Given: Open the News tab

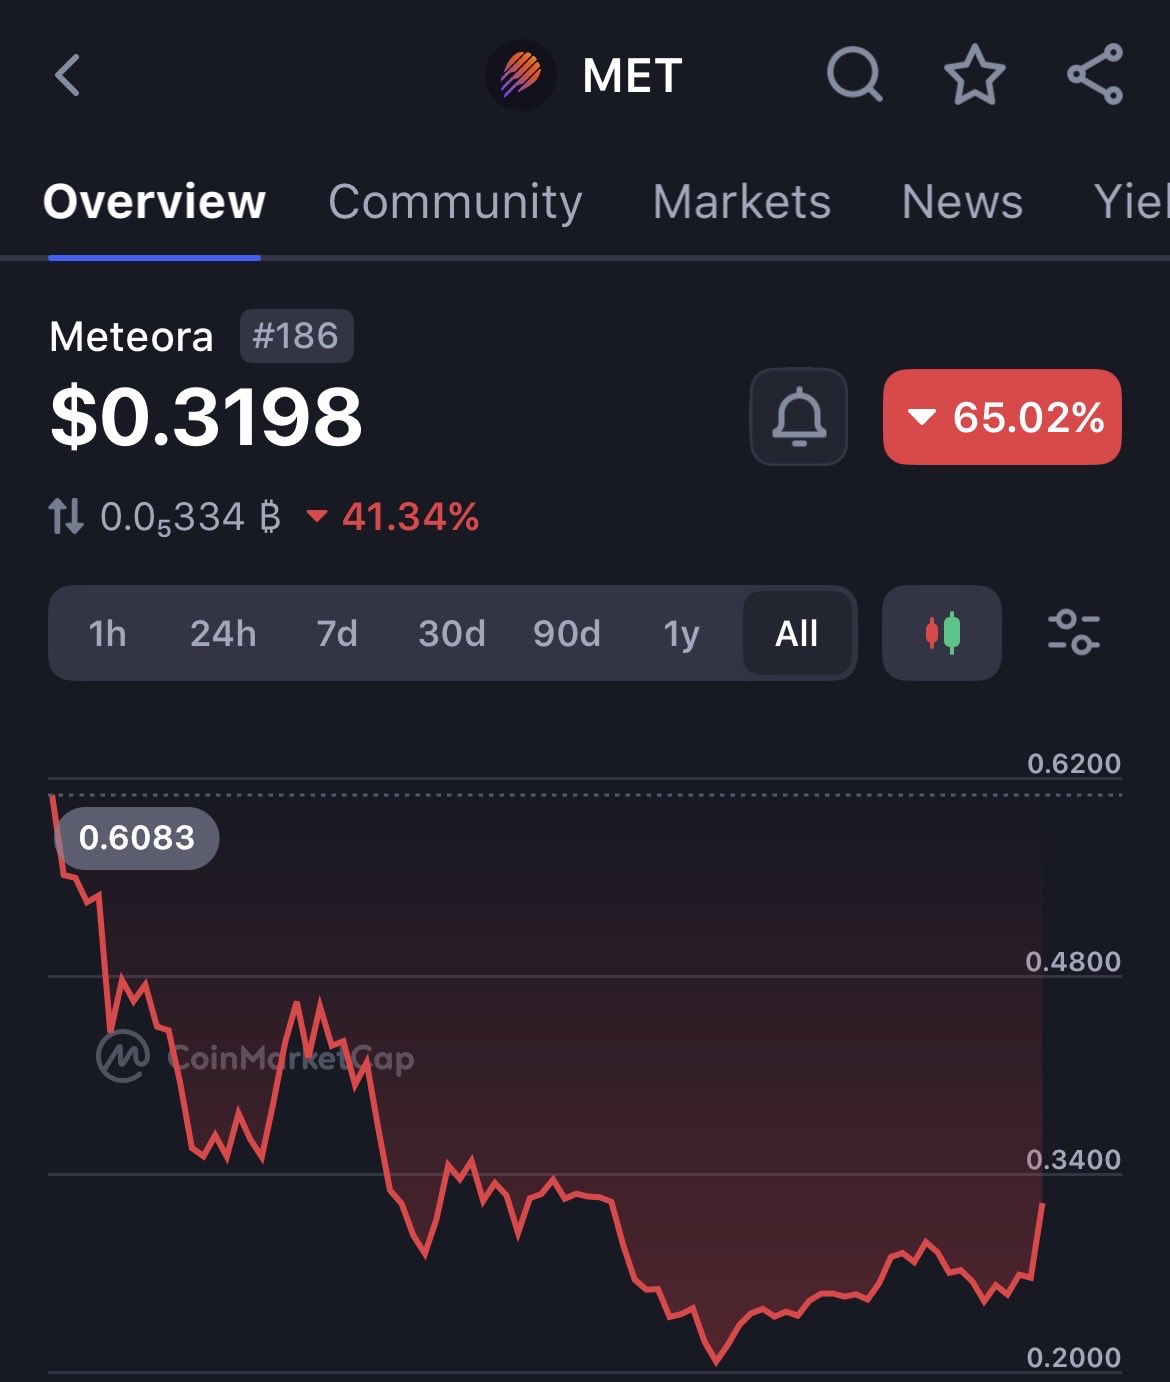Looking at the screenshot, I should pos(962,202).
